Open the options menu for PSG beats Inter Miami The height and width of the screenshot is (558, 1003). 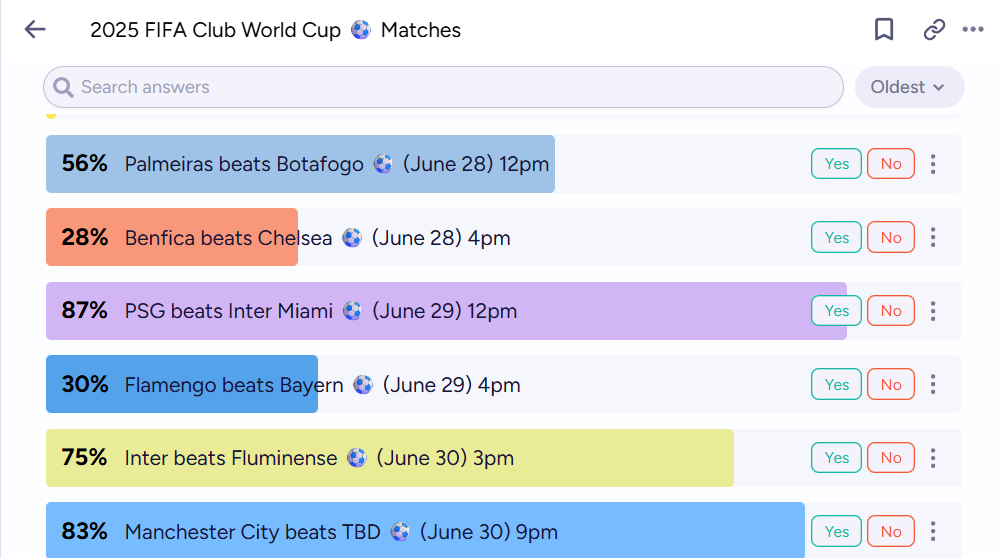click(x=933, y=311)
